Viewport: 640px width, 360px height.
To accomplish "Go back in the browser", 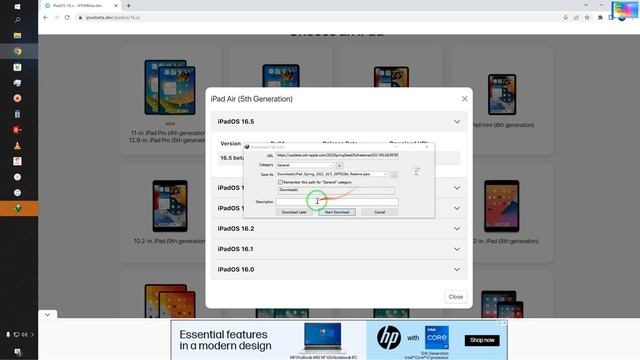I will click(45, 18).
